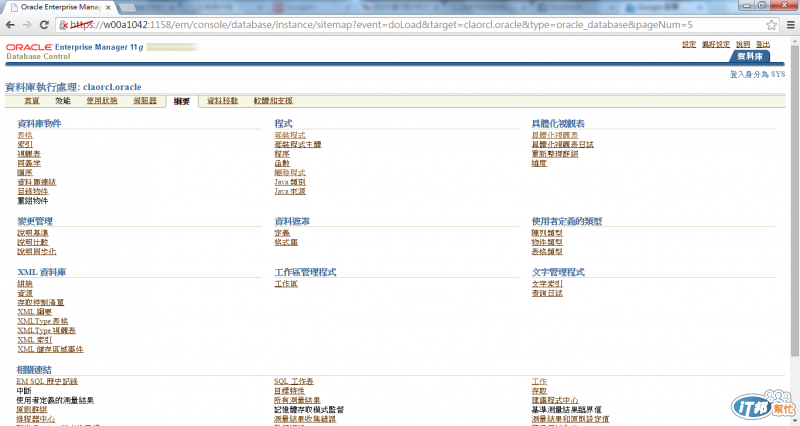Open the 所有測量結果 link
Viewport: 800px width, 426px height.
297,400
